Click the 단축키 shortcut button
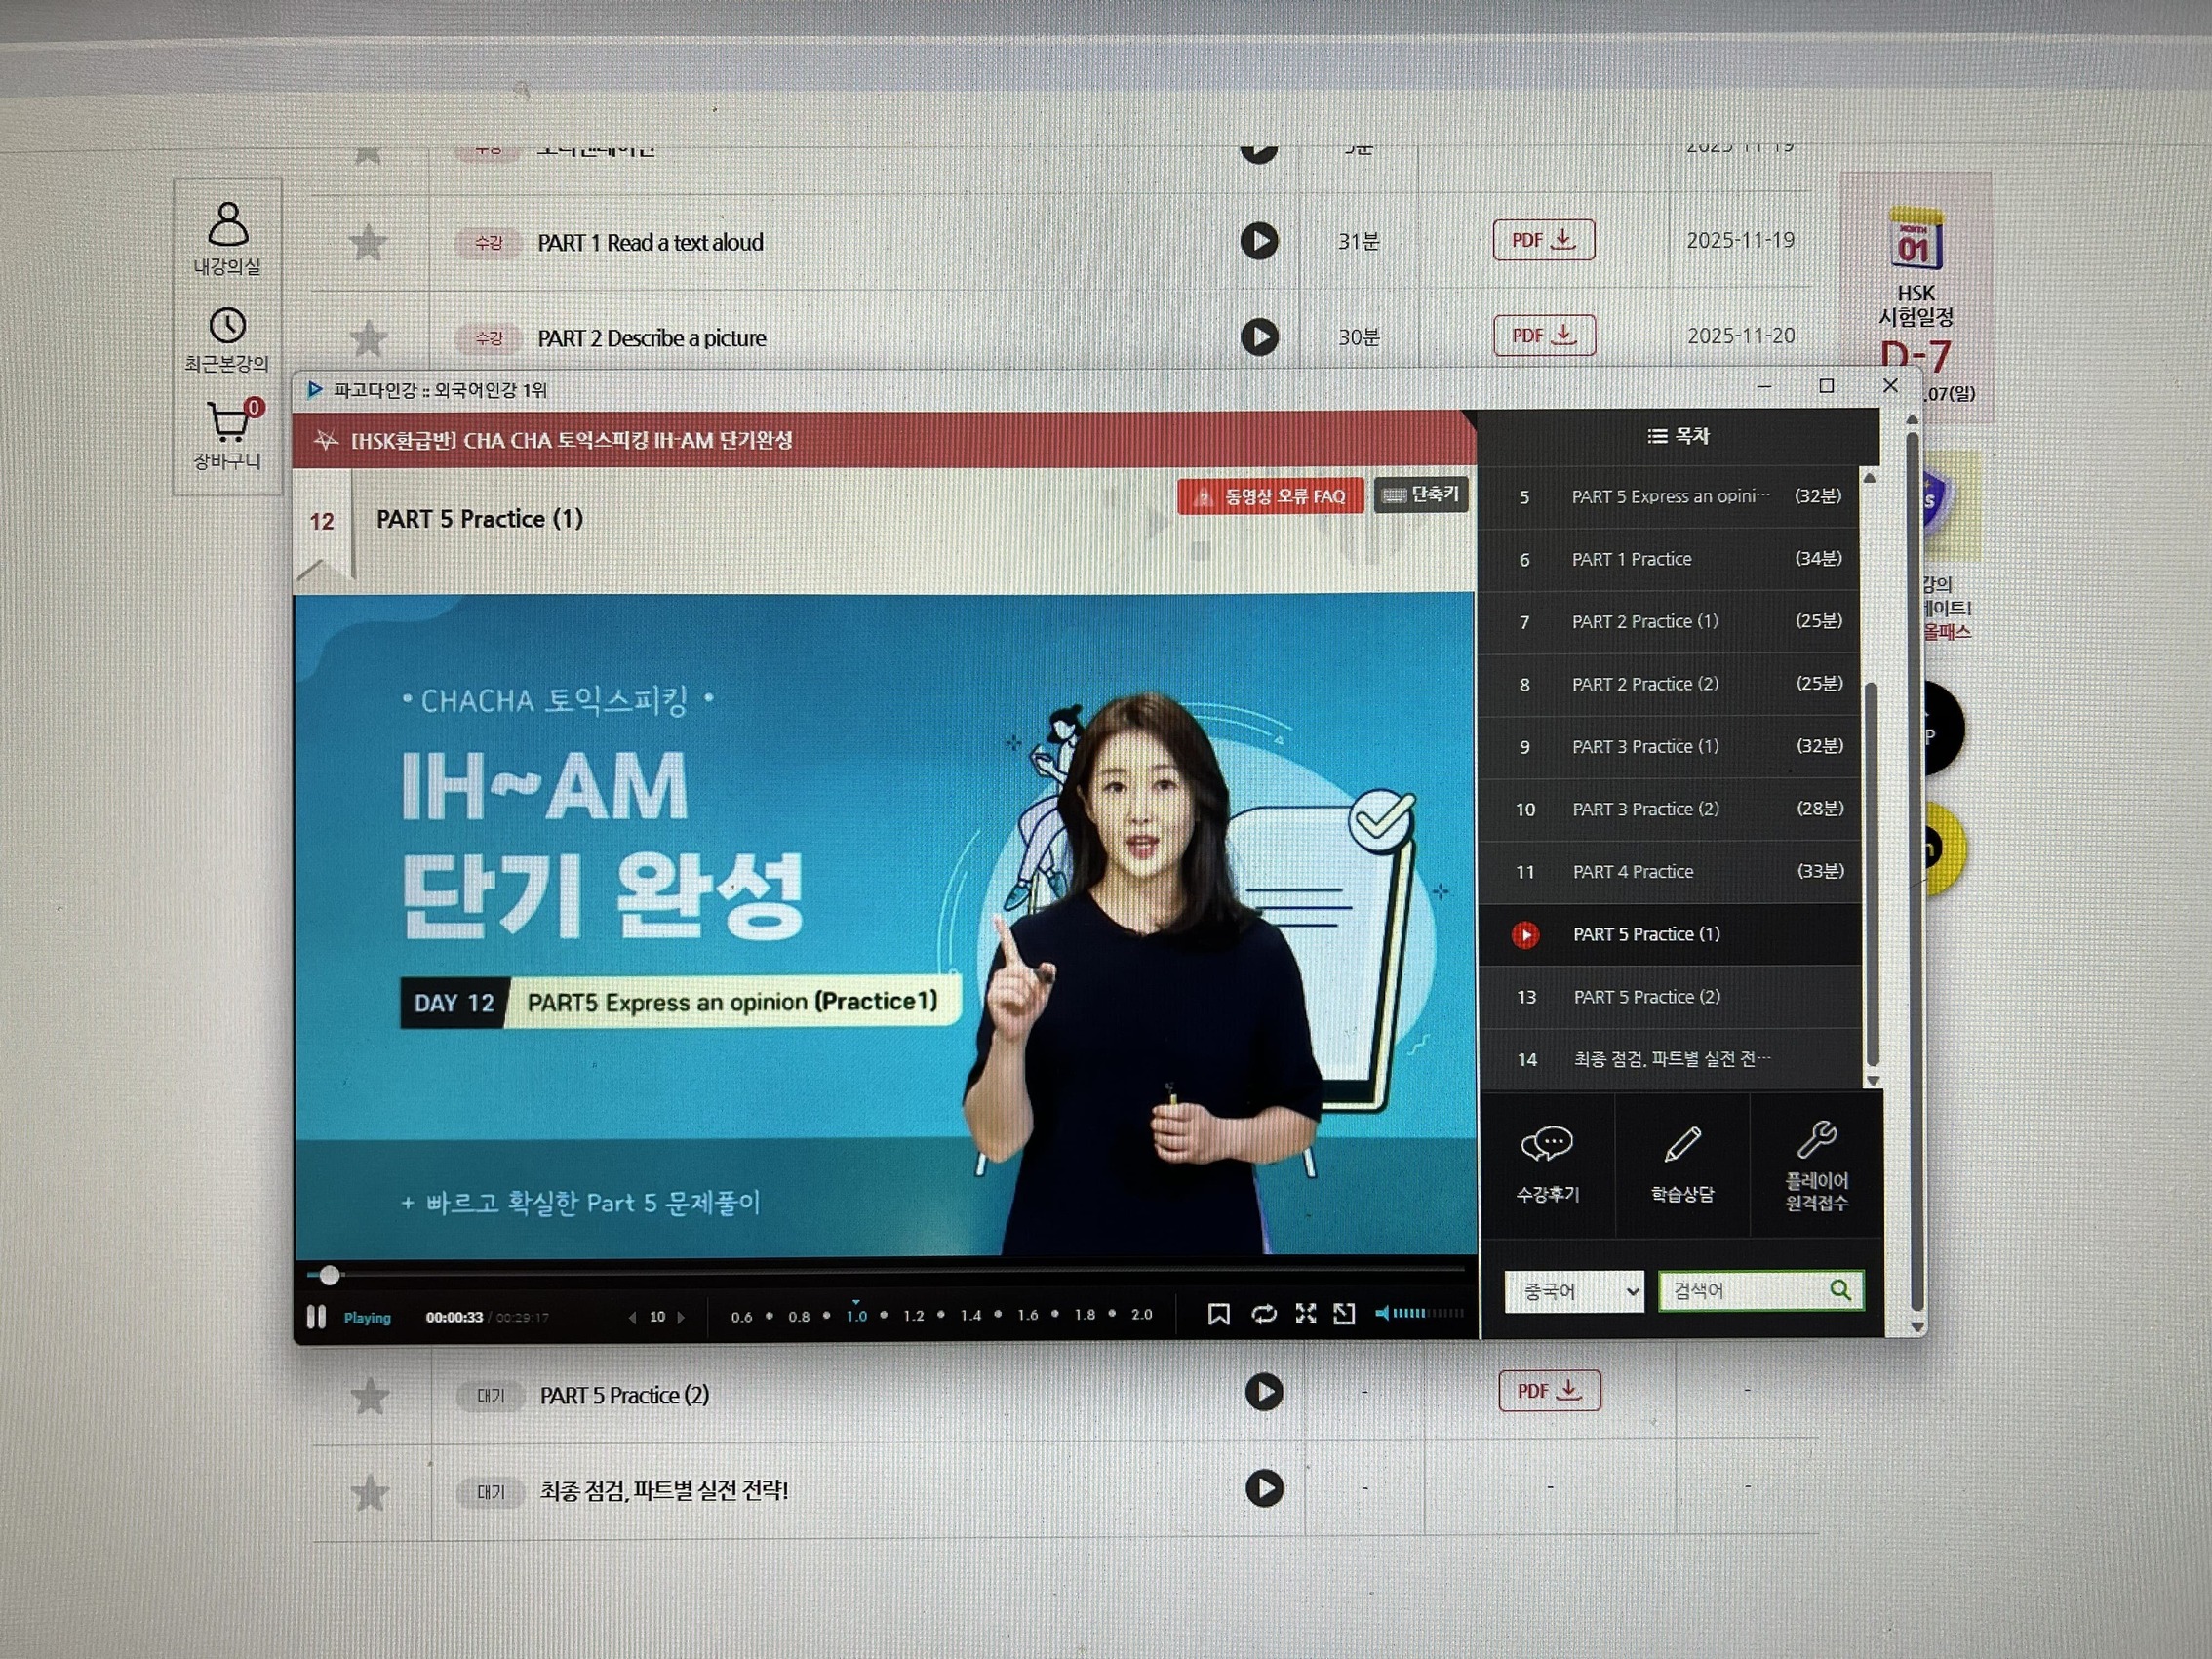Viewport: 2212px width, 1659px height. coord(1421,494)
